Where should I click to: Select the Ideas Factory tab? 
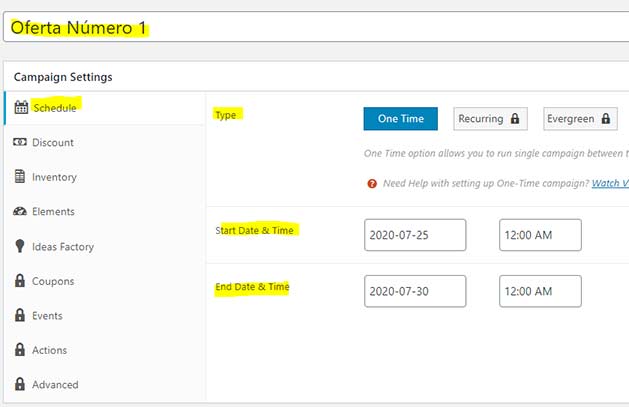104,246
